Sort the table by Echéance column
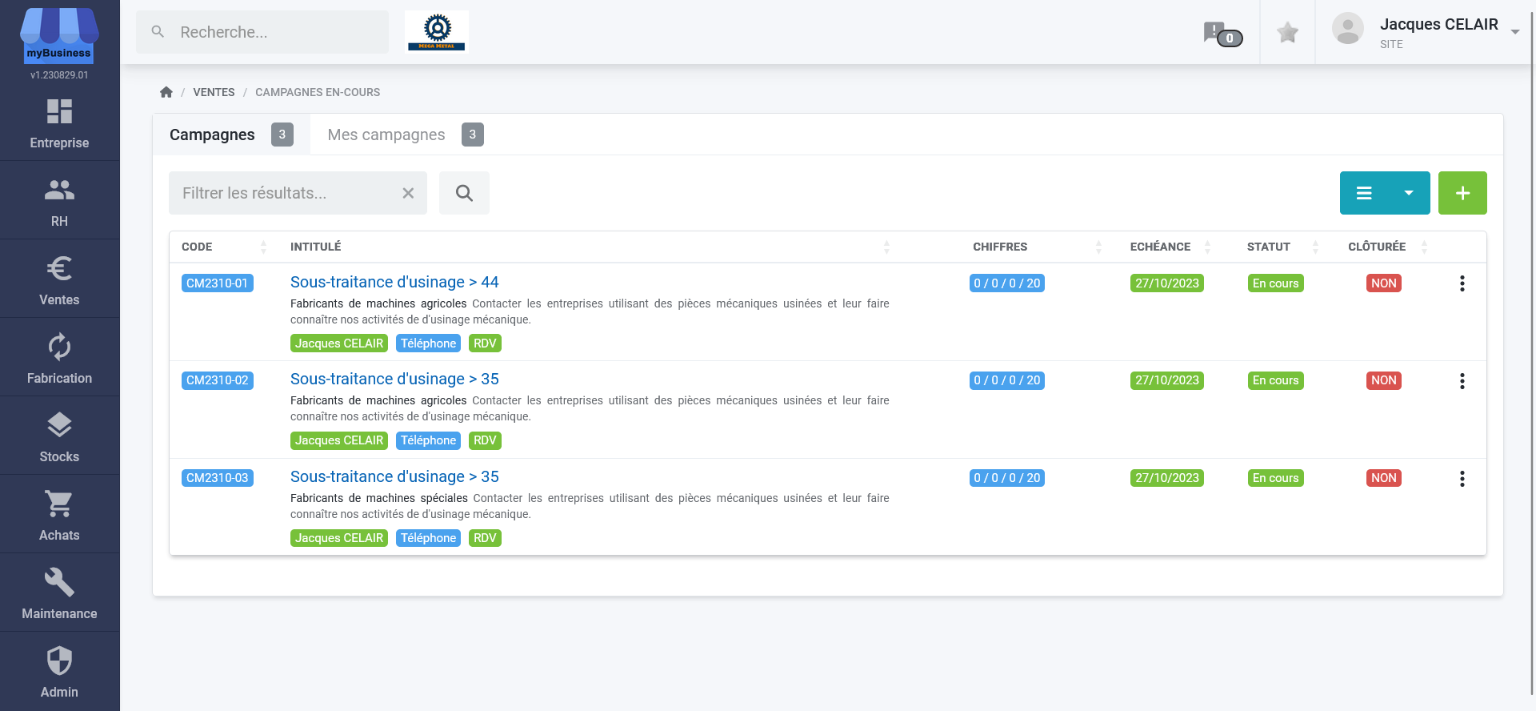Image resolution: width=1536 pixels, height=711 pixels. [1169, 247]
